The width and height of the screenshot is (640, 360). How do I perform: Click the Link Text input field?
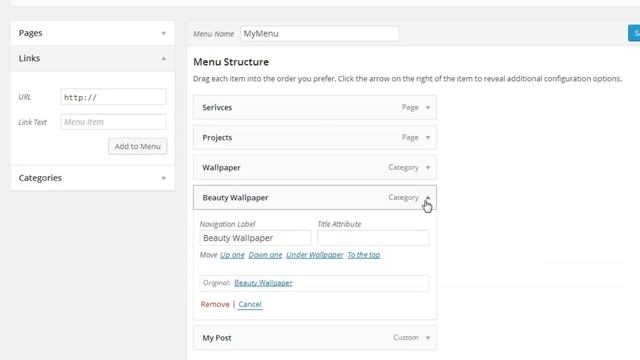[x=113, y=122]
